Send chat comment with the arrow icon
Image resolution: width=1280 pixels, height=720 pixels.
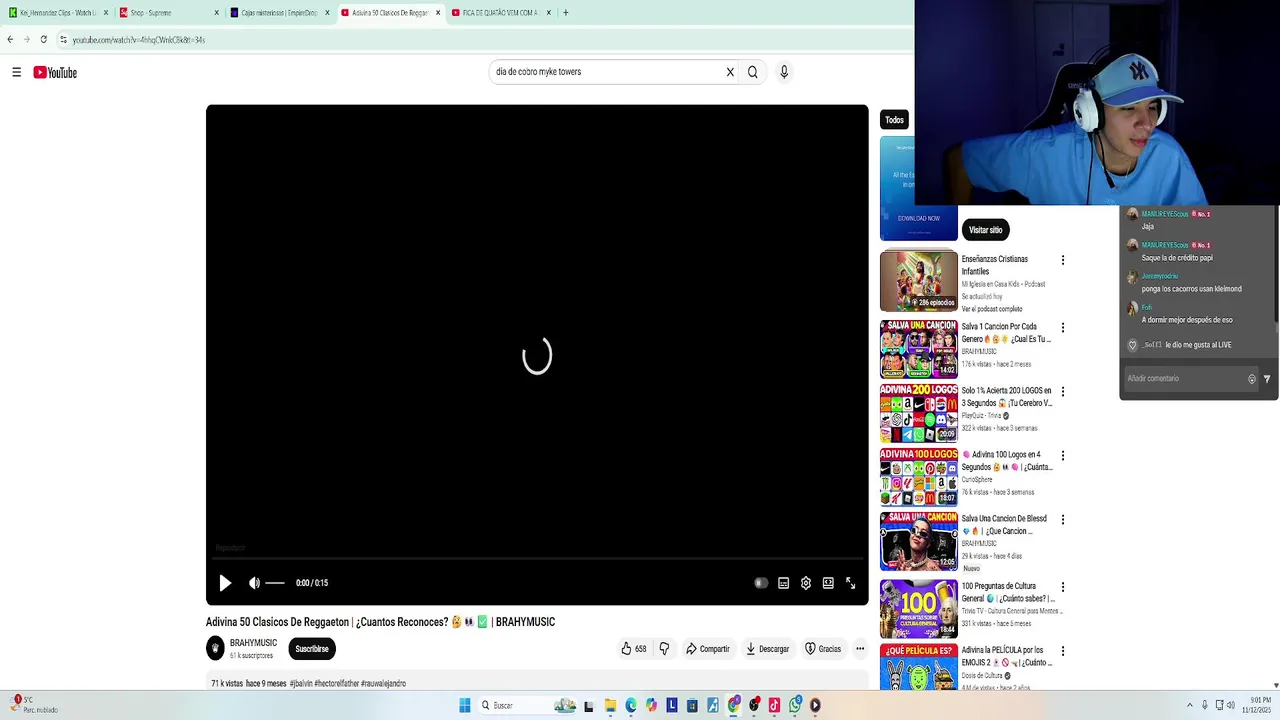(x=1267, y=379)
